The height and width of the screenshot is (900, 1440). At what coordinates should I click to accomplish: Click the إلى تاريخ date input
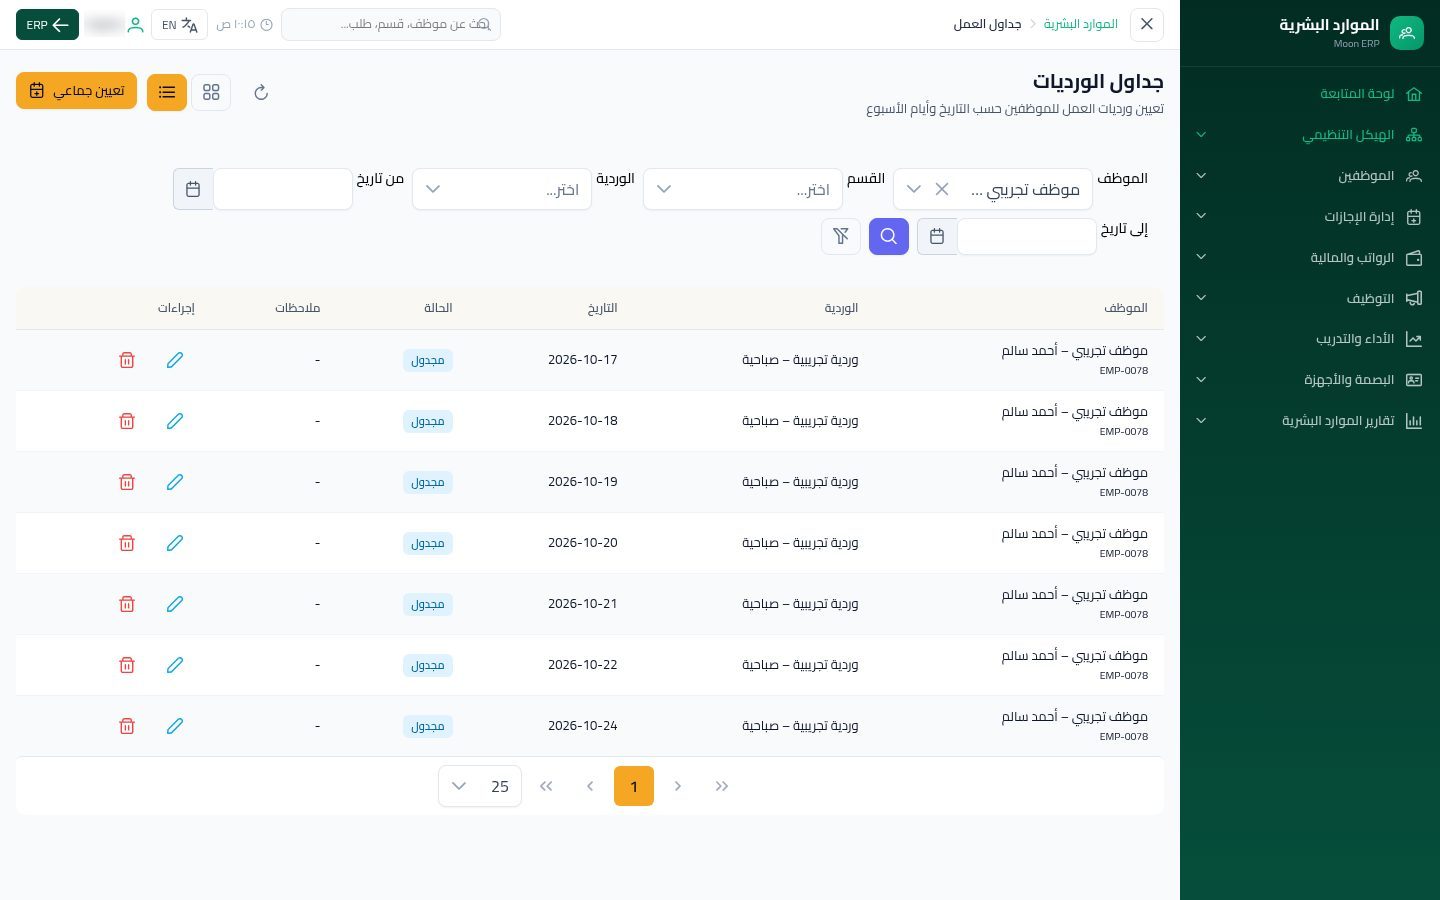(1027, 237)
